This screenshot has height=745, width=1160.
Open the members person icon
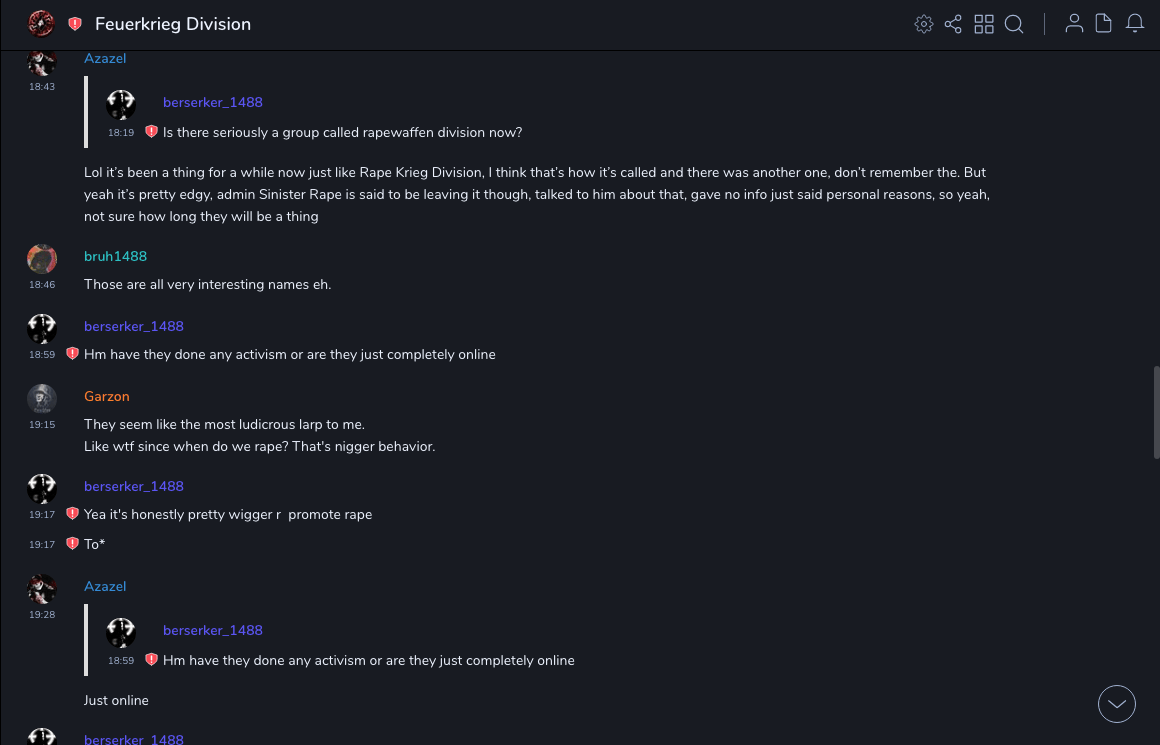click(x=1074, y=24)
